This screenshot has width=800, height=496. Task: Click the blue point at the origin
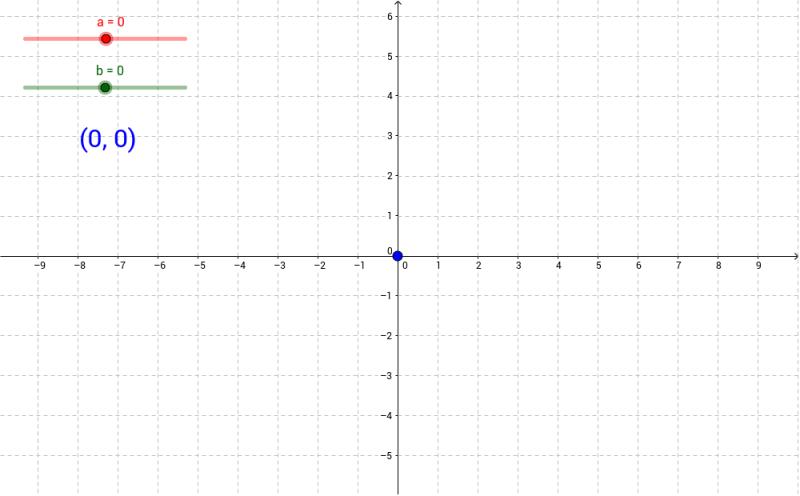pos(397,256)
